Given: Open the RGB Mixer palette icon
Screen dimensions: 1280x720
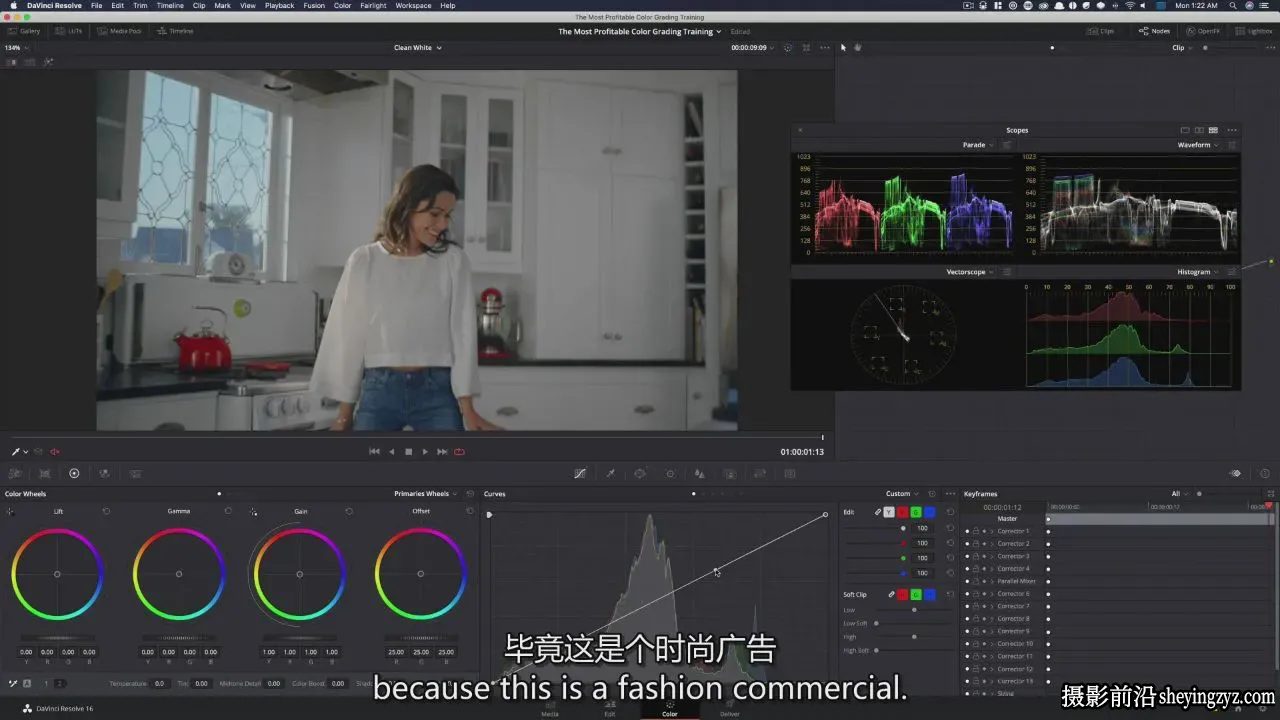Looking at the screenshot, I should [x=104, y=474].
